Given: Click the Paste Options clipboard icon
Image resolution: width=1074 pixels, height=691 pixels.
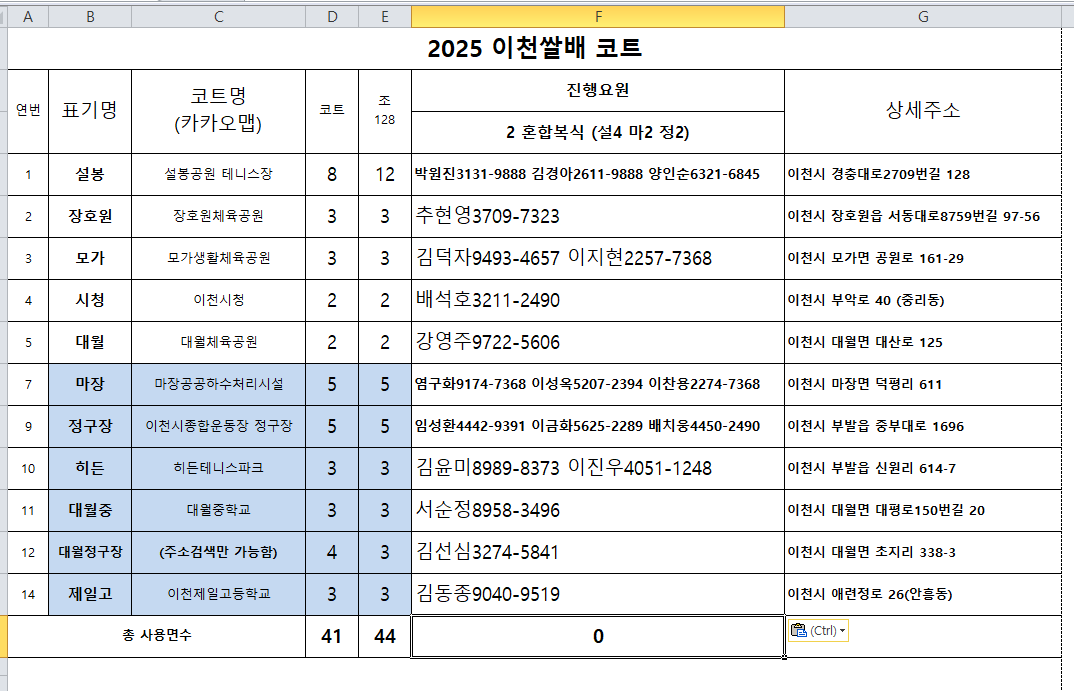Looking at the screenshot, I should coord(798,630).
